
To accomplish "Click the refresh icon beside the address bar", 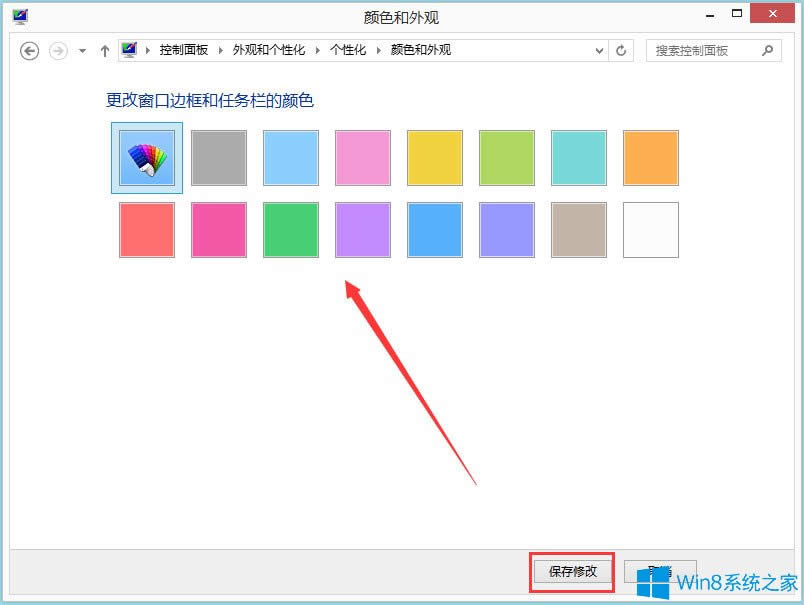I will point(621,50).
